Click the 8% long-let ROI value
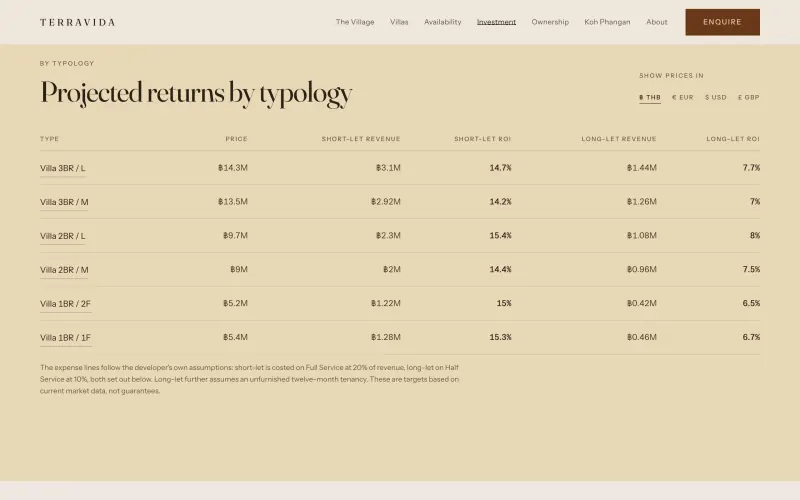This screenshot has height=500, width=800. click(755, 235)
